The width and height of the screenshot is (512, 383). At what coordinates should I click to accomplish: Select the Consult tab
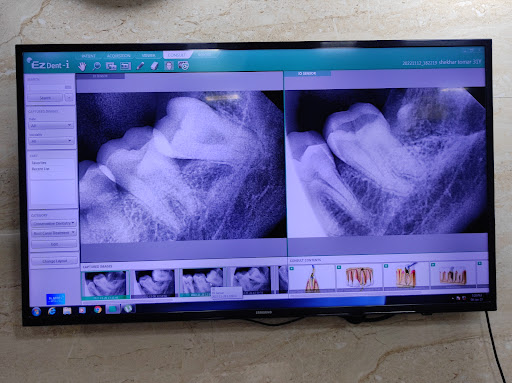[x=177, y=55]
